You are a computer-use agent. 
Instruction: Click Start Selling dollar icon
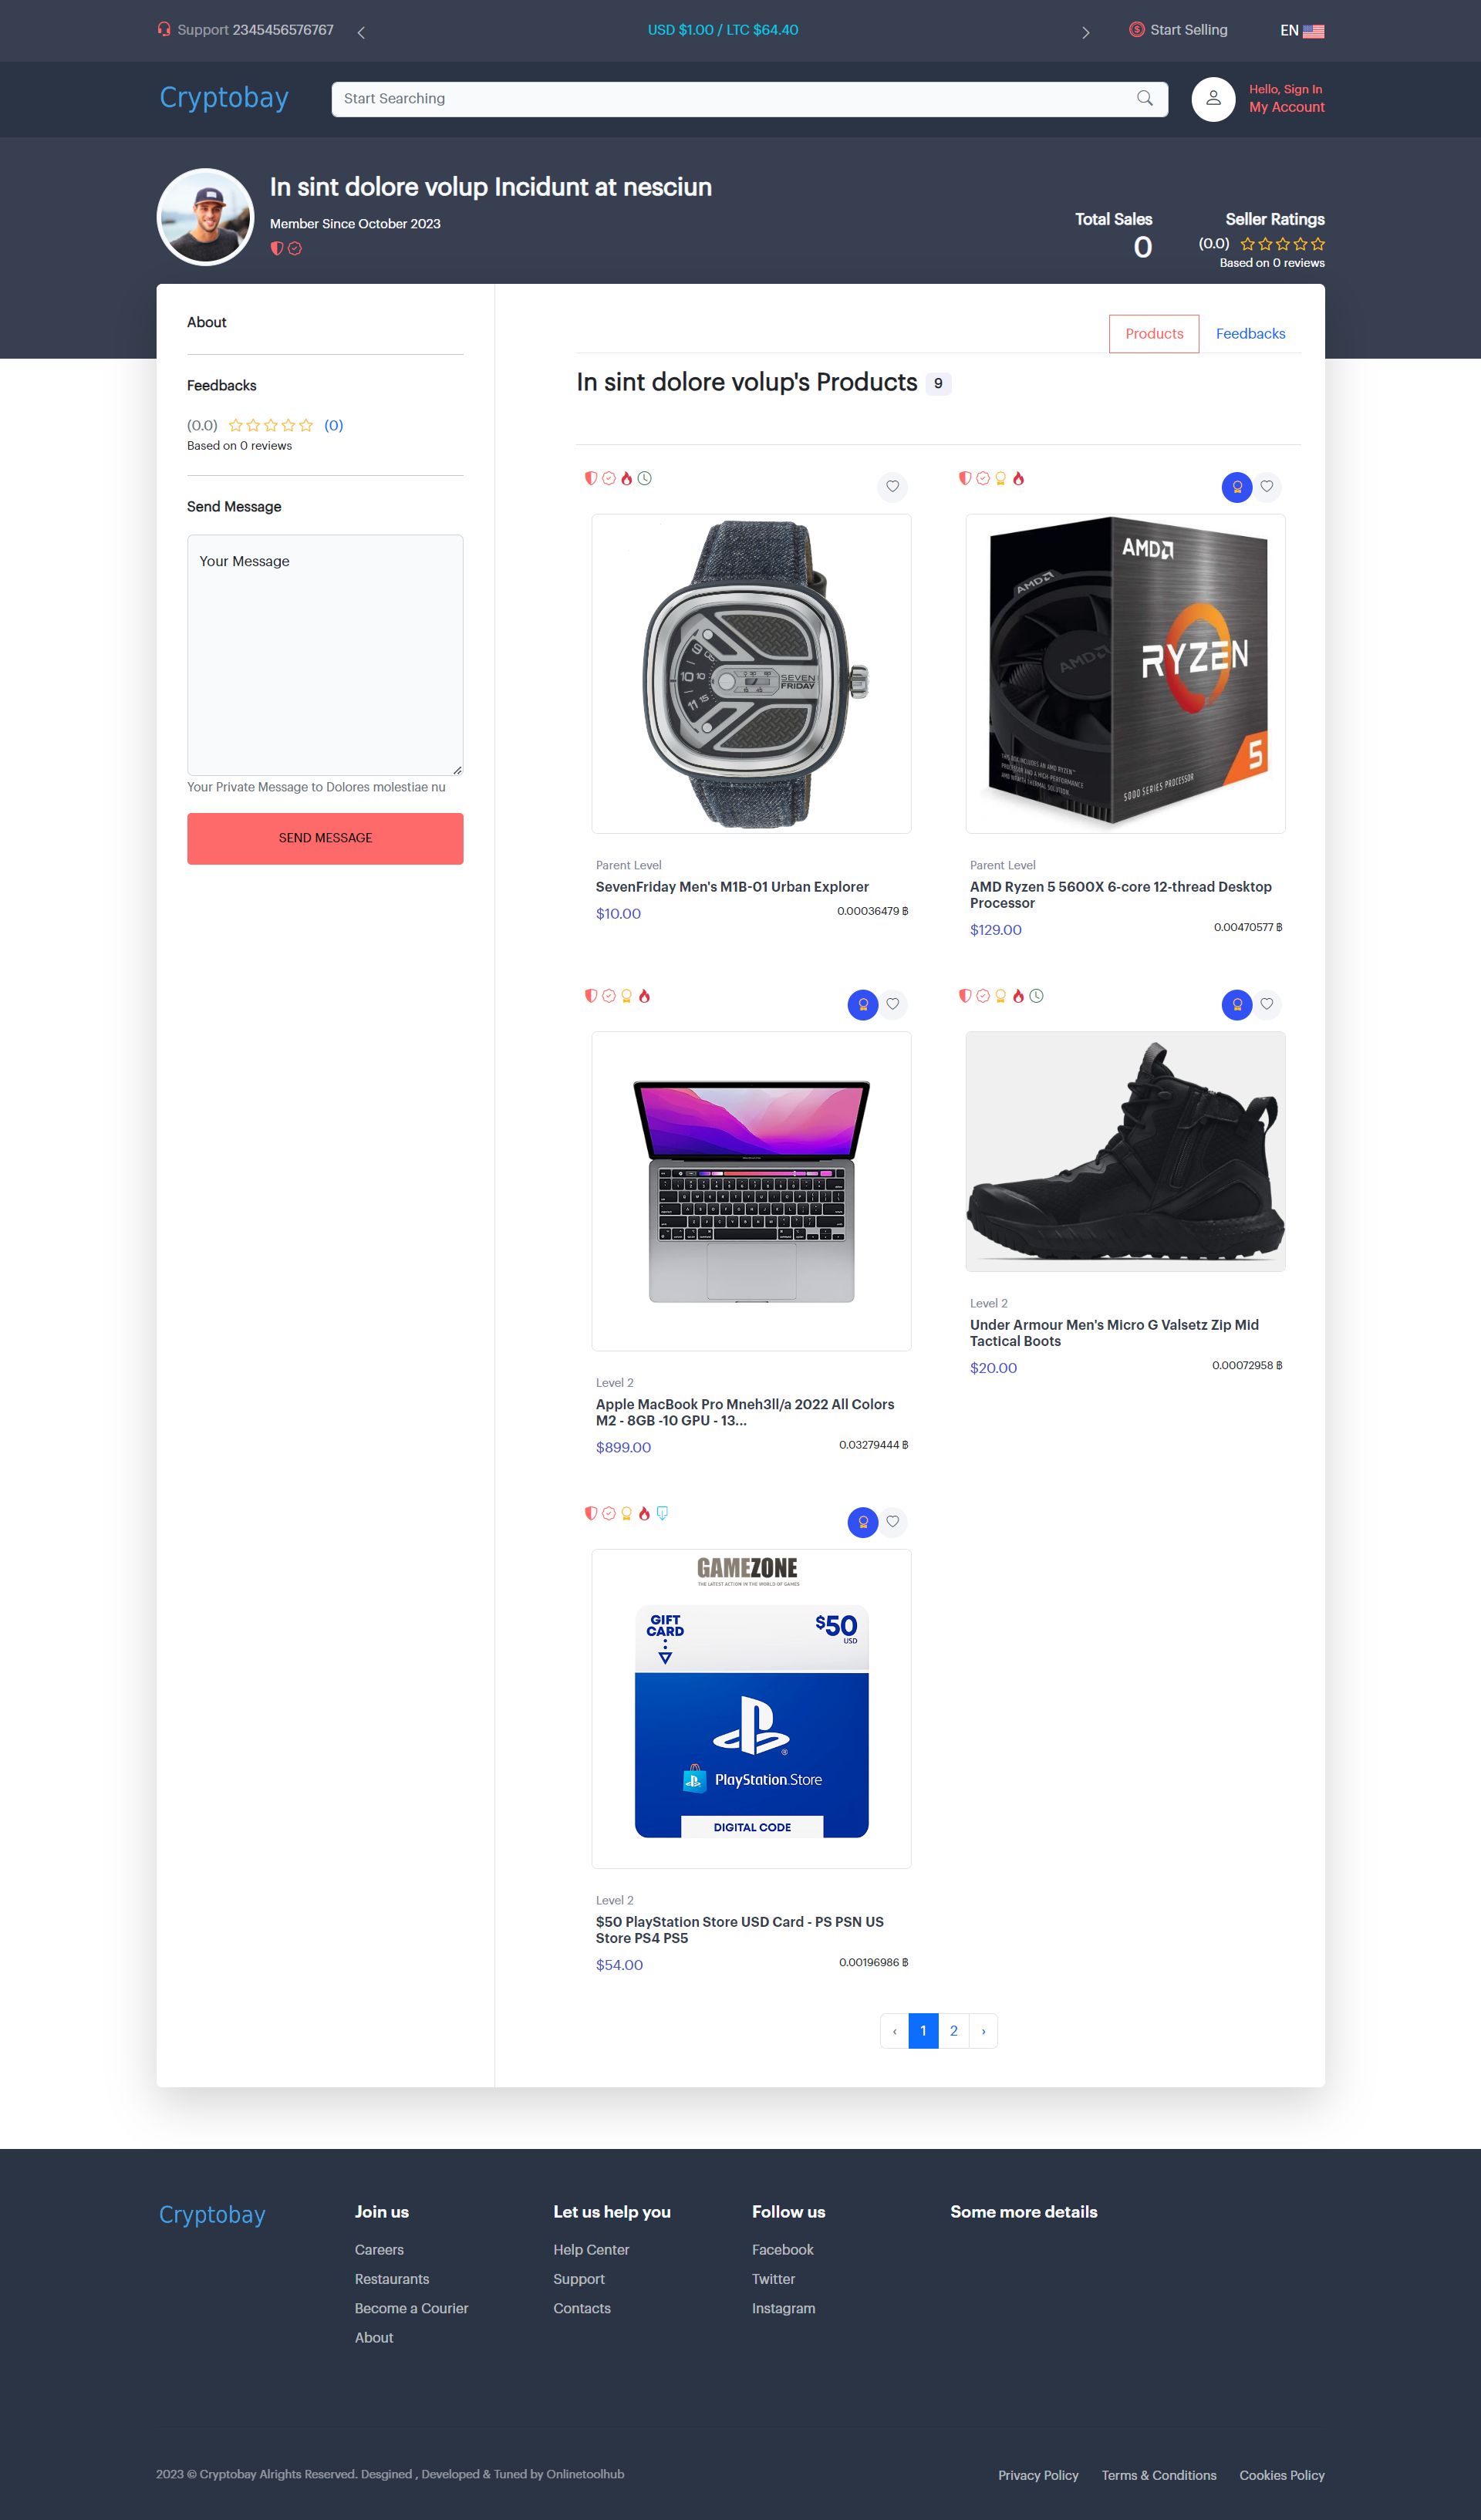pyautogui.click(x=1136, y=30)
